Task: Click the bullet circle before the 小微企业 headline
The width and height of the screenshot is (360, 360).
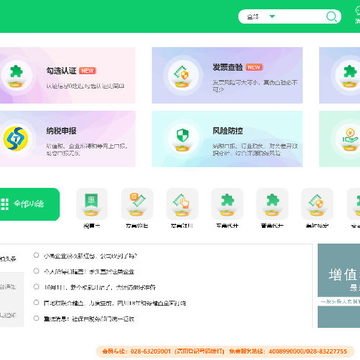Action: pyautogui.click(x=36, y=255)
